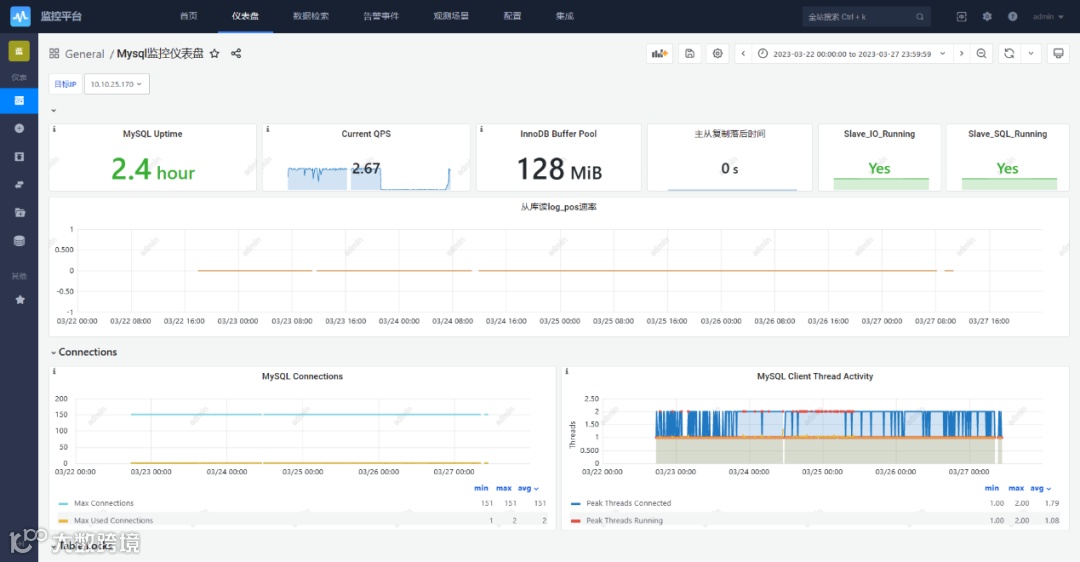Refresh the dashboard data

(1009, 54)
